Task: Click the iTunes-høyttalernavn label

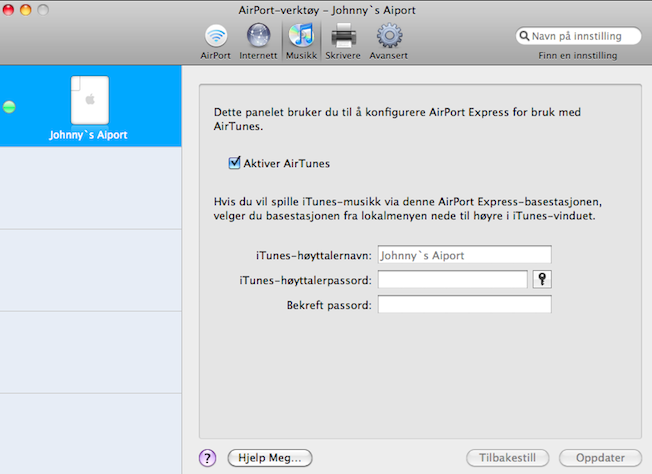Action: pos(314,255)
